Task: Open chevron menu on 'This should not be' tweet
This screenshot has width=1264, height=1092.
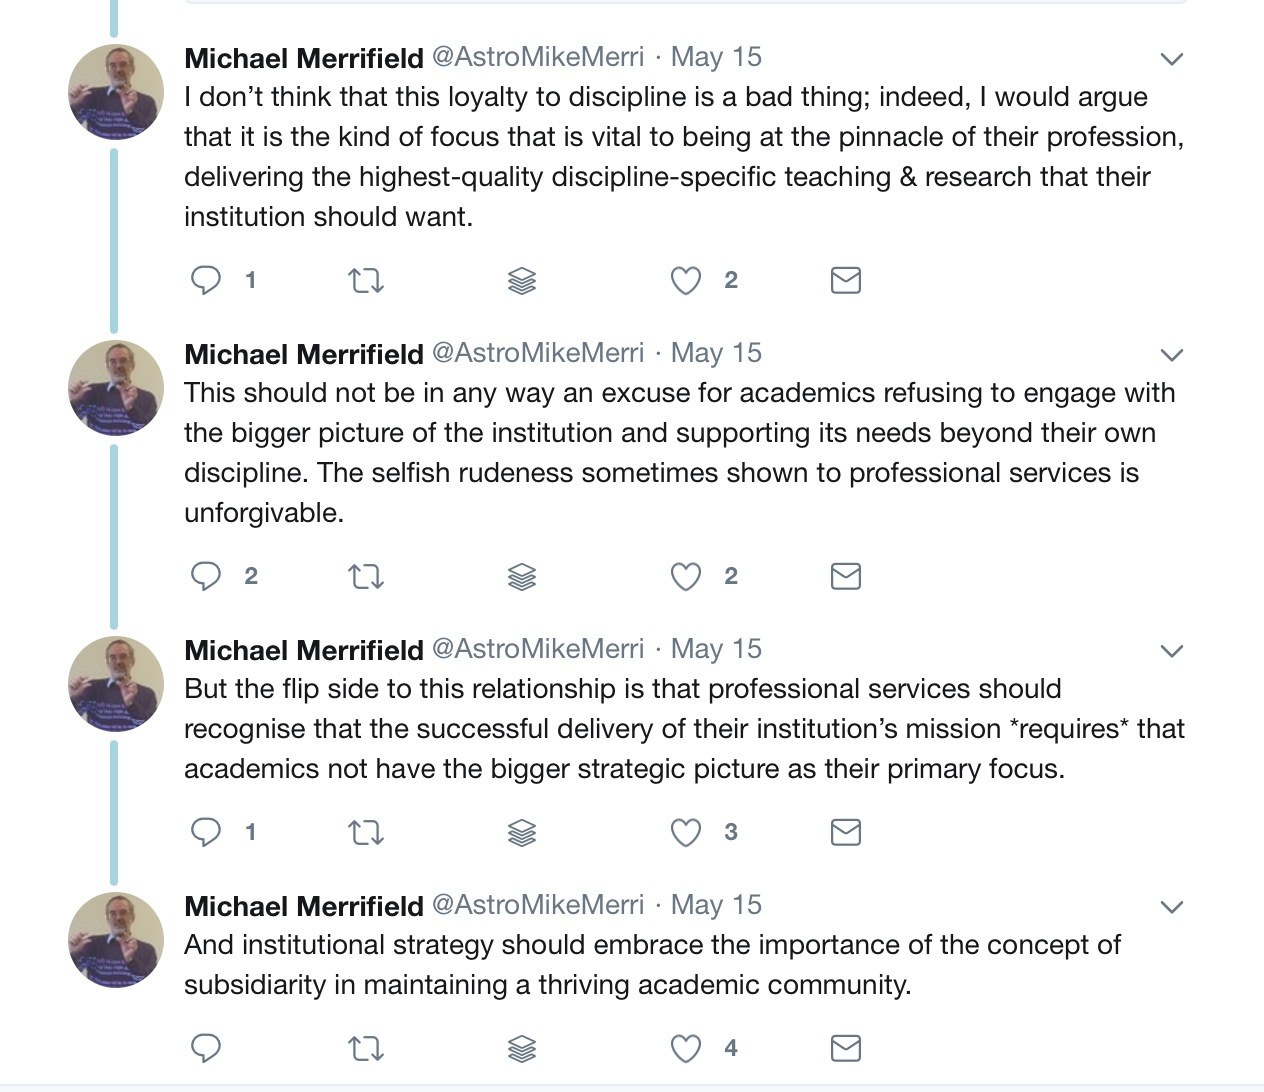Action: pos(1172,355)
